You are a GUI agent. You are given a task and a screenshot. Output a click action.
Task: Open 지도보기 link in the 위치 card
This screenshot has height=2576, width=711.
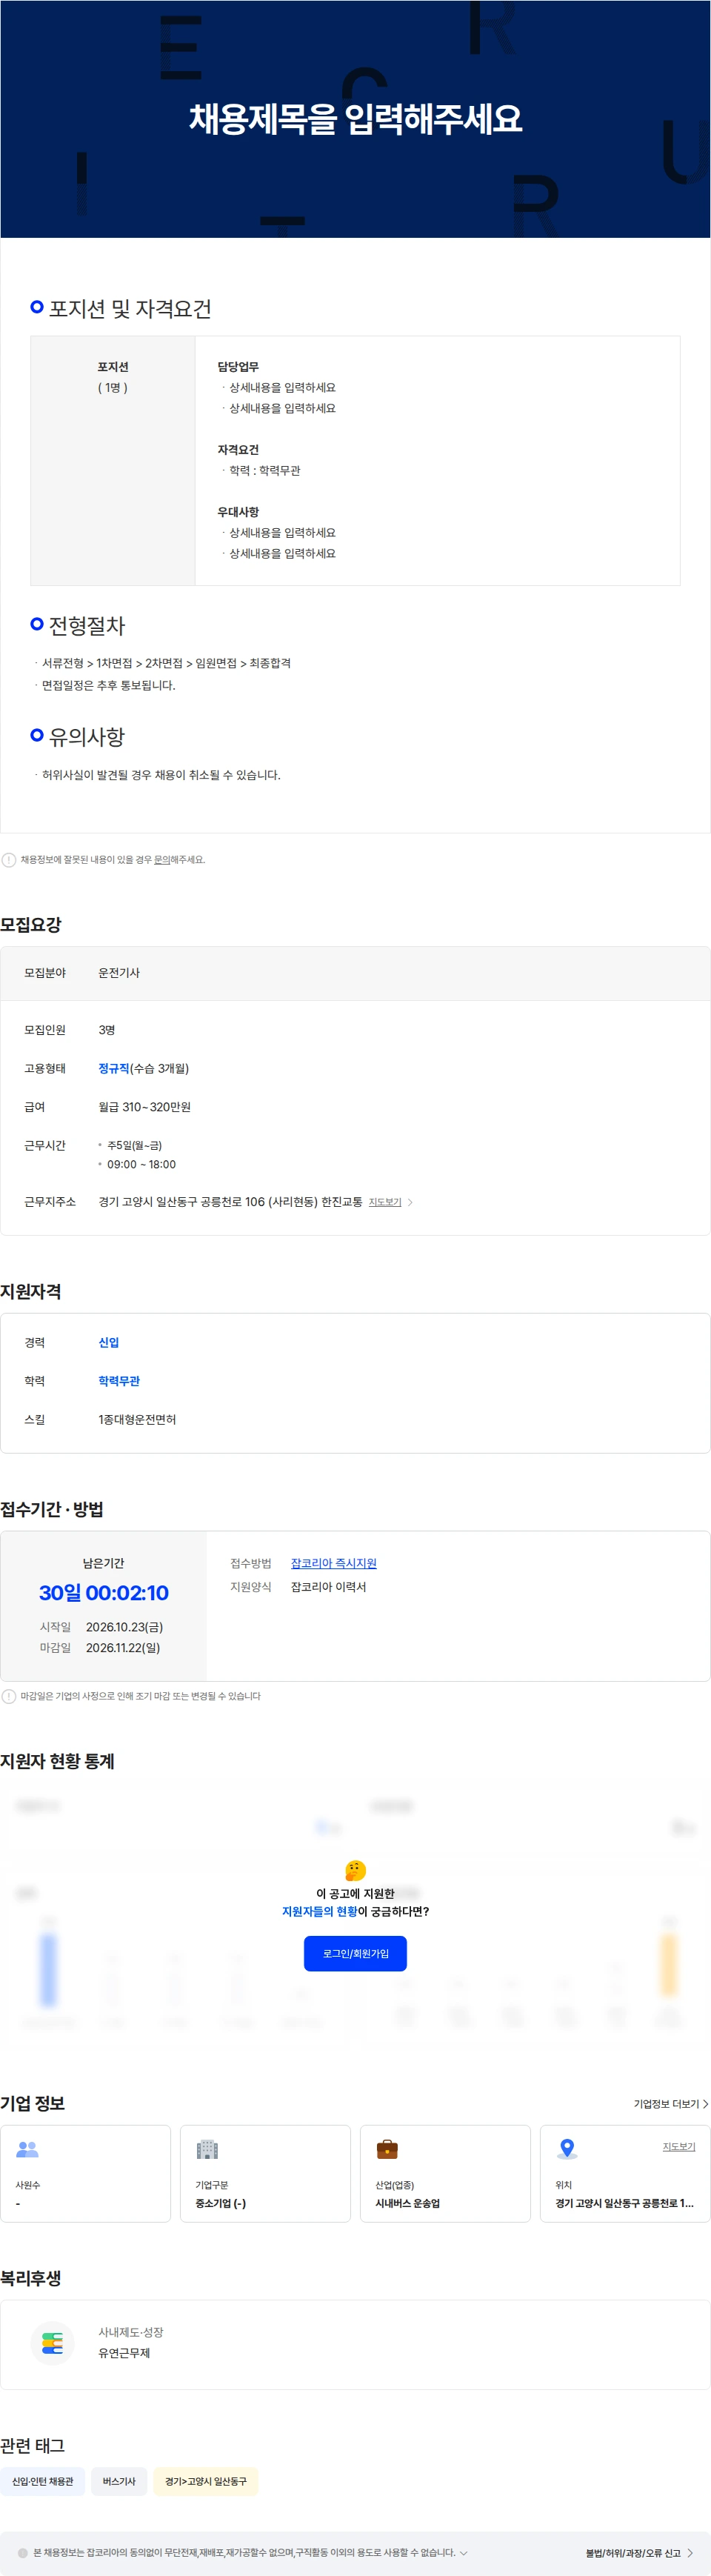(x=679, y=2146)
